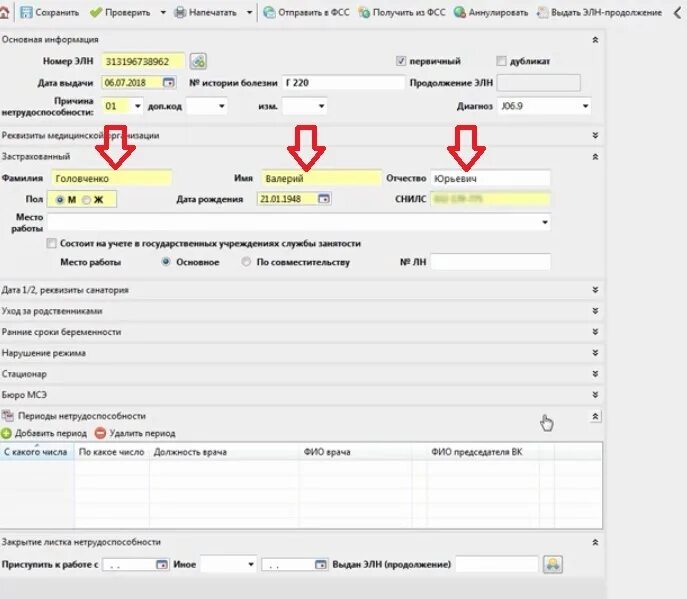687x599 pixels.
Task: Click the № ЛН input field
Action: (x=490, y=262)
